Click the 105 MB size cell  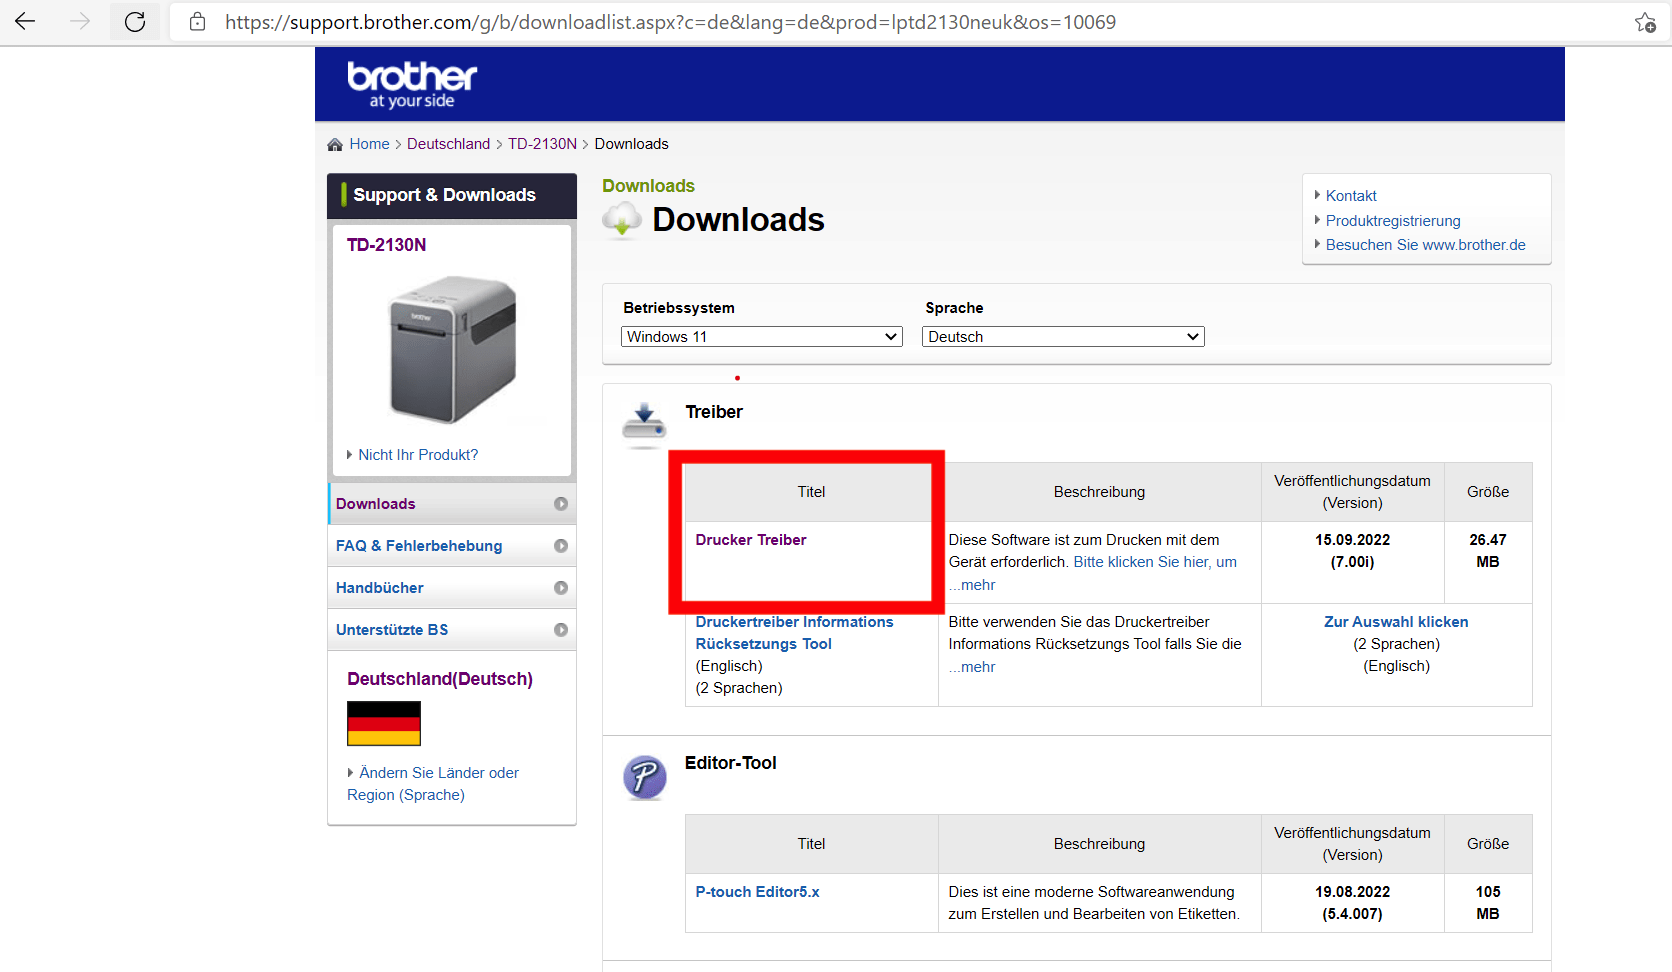1488,903
